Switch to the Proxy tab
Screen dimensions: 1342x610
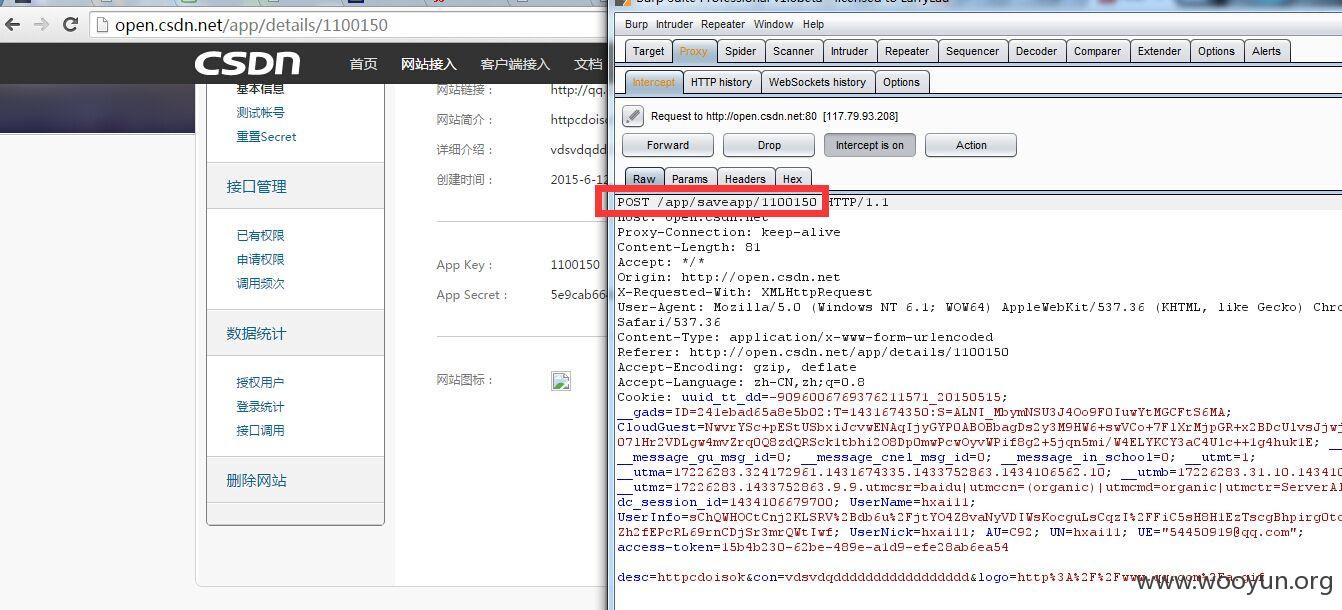693,51
